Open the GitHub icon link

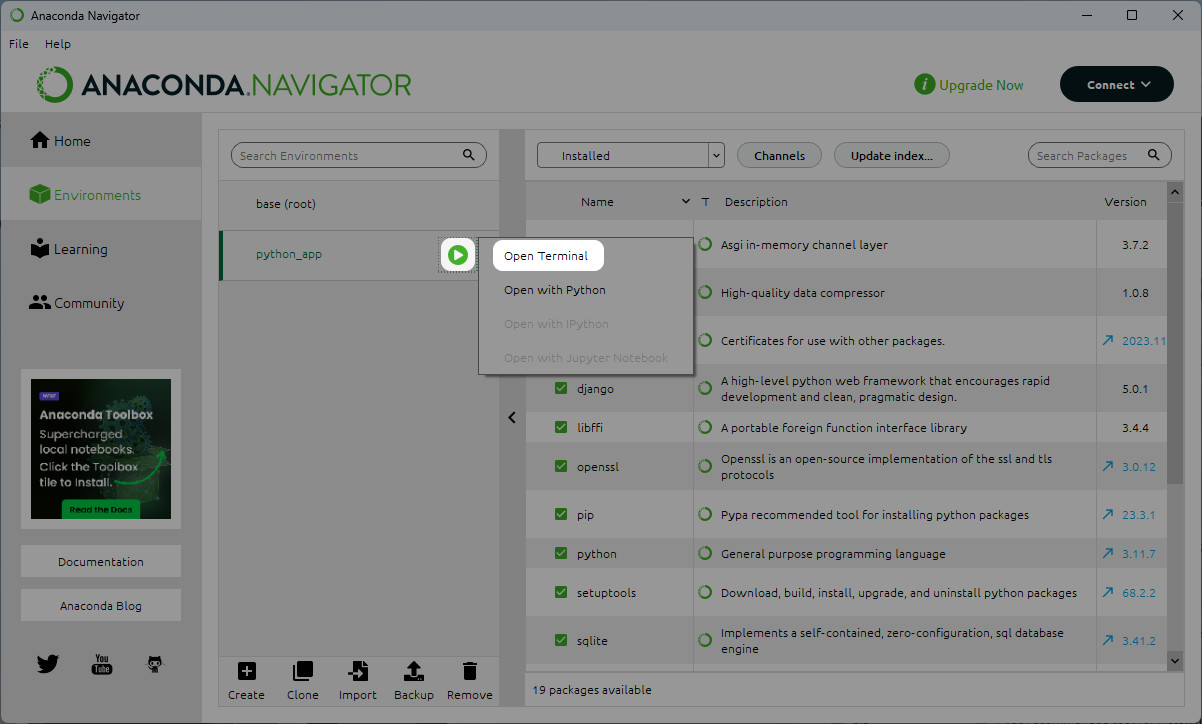click(154, 663)
